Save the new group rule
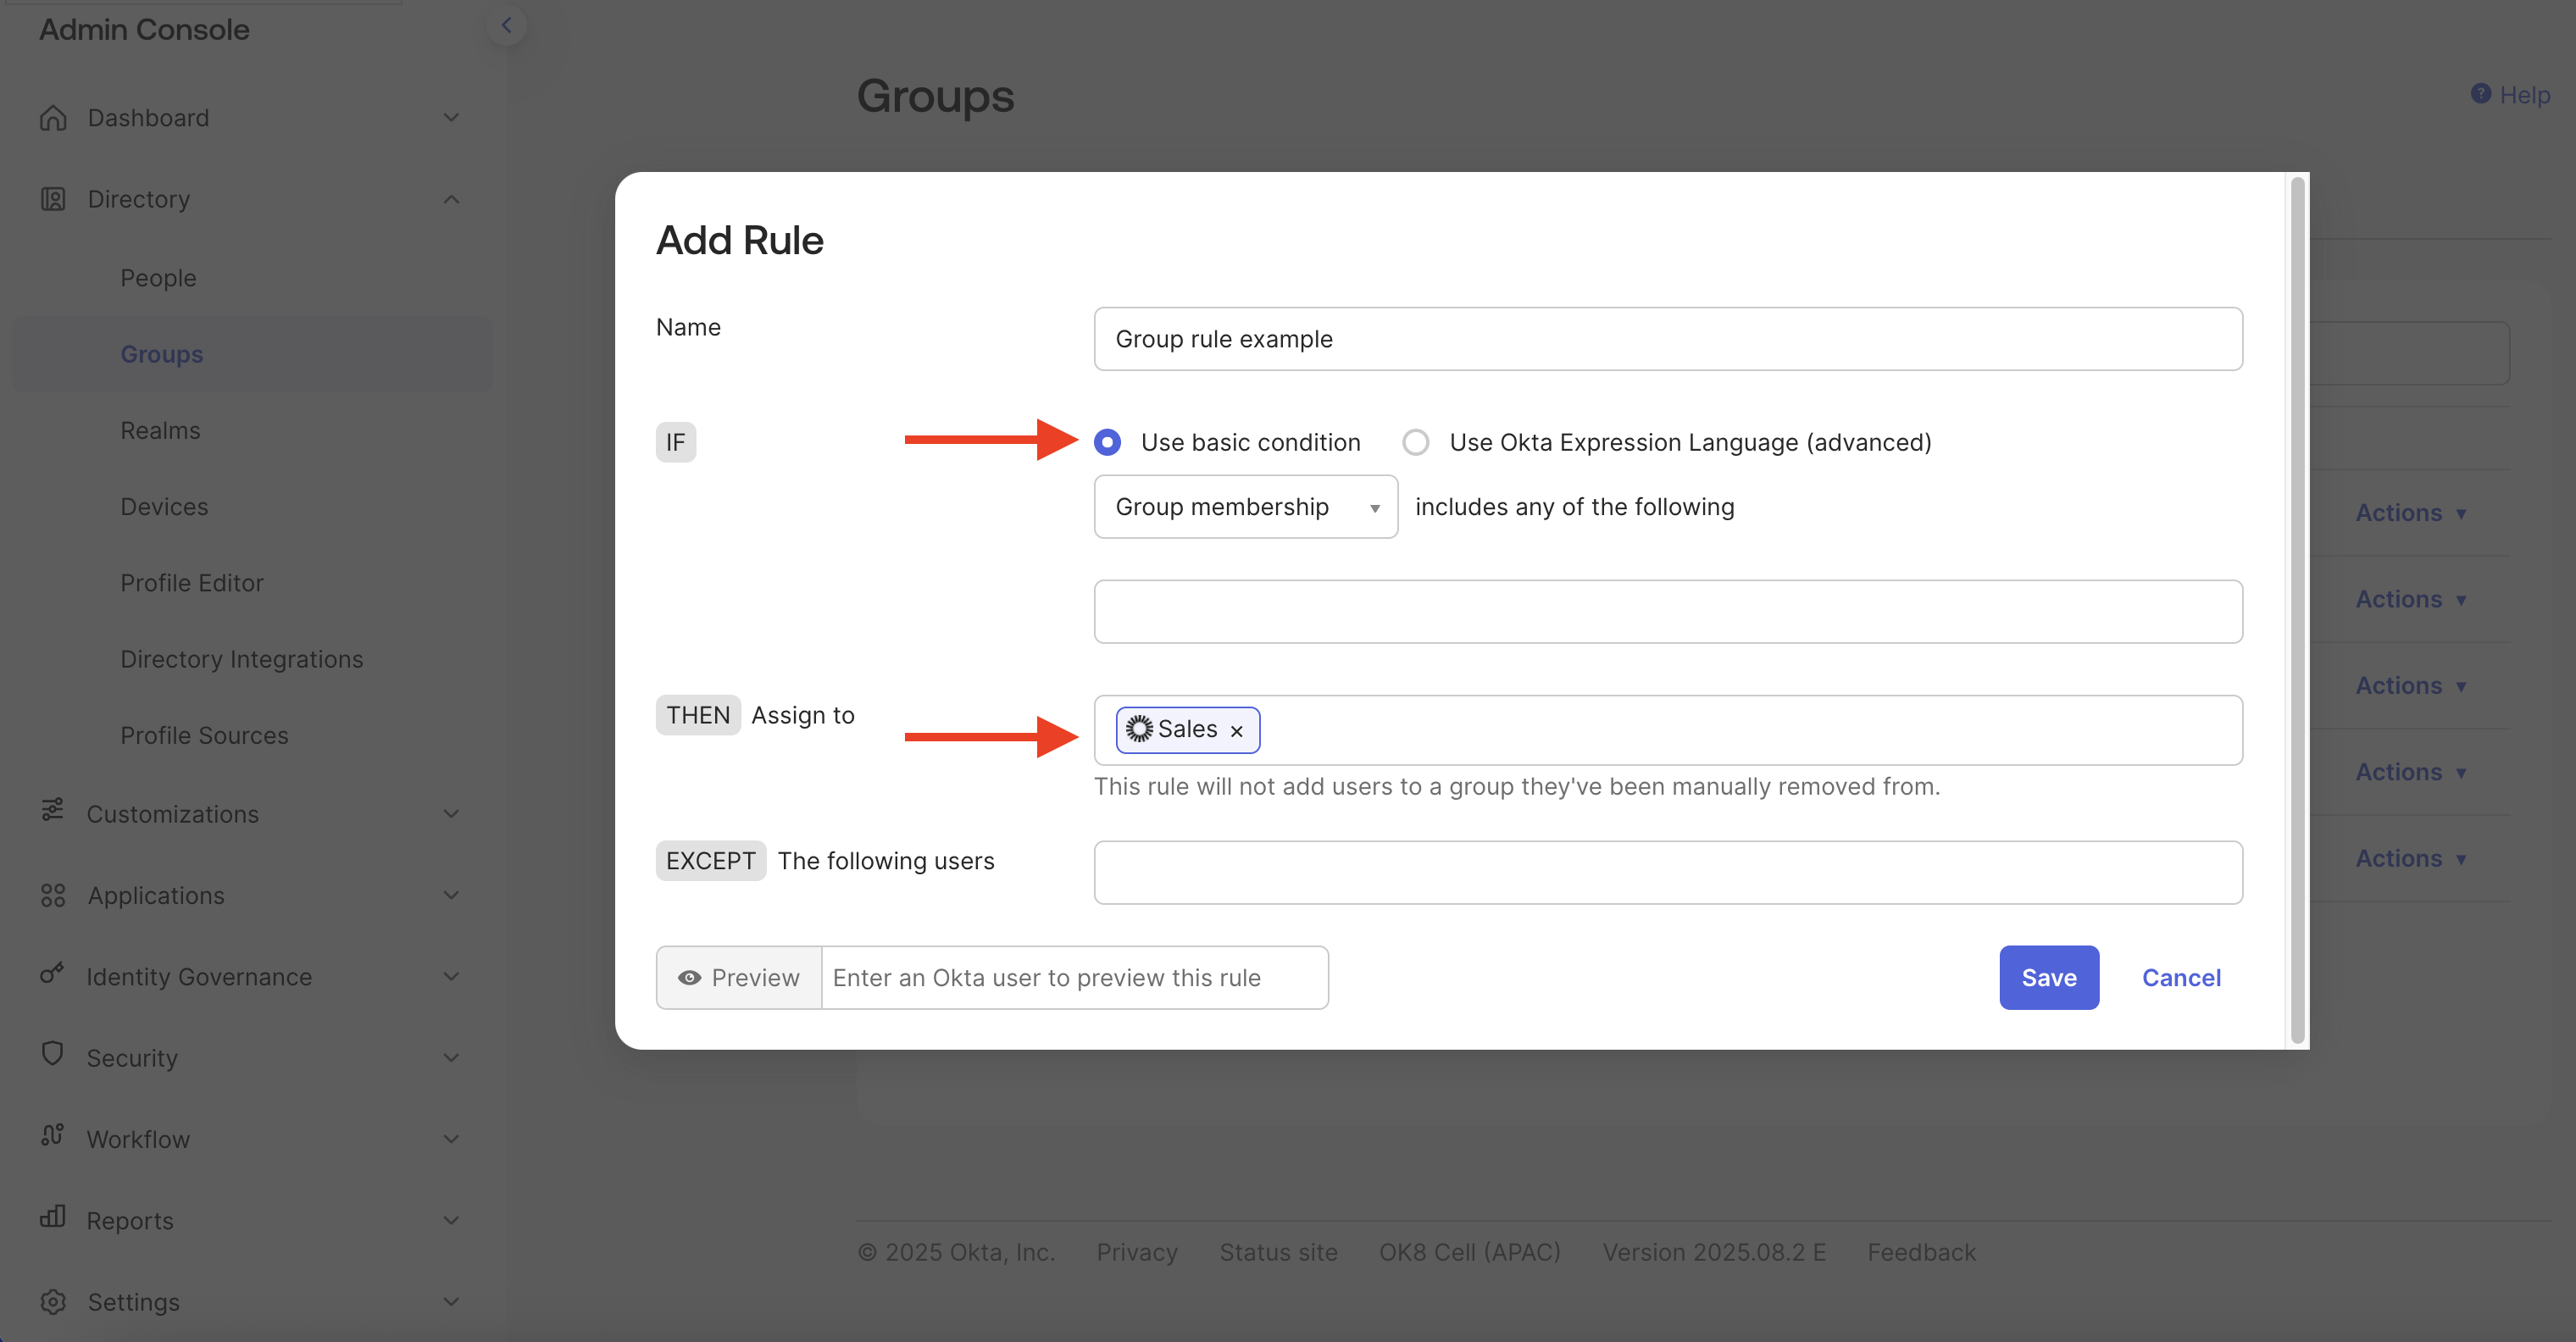Screen dimensions: 2576x1342 point(2048,977)
